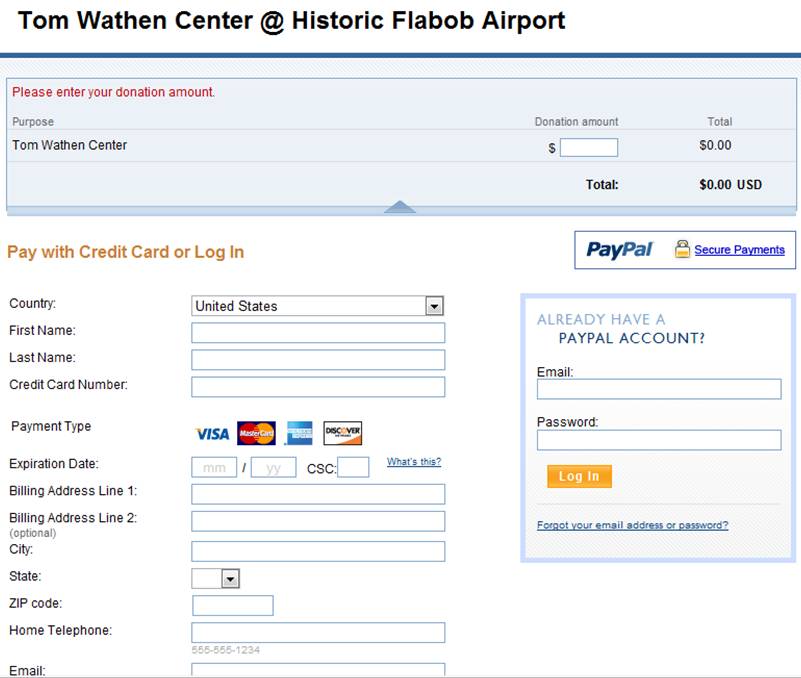Viewport: 801px width, 678px height.
Task: Click the padlock secure icon
Action: (x=682, y=249)
